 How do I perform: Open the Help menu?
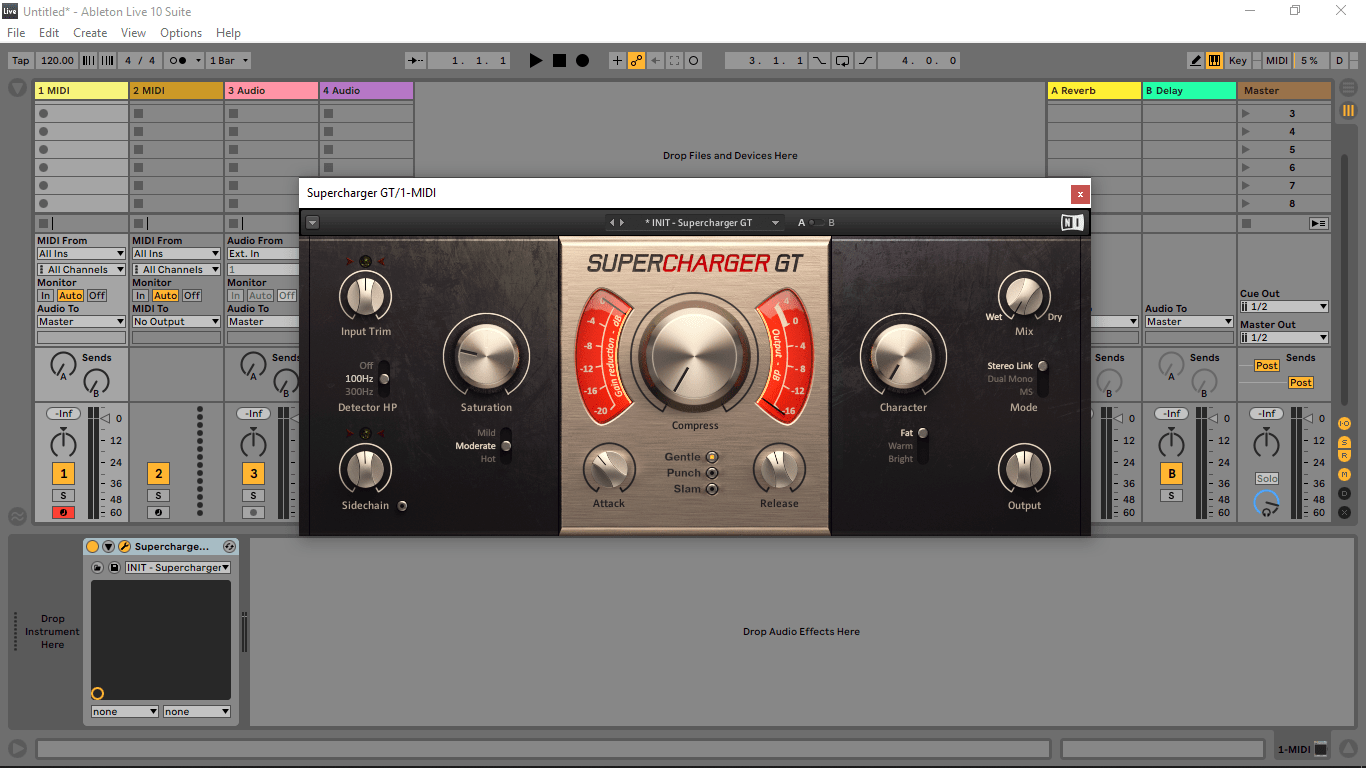point(228,33)
